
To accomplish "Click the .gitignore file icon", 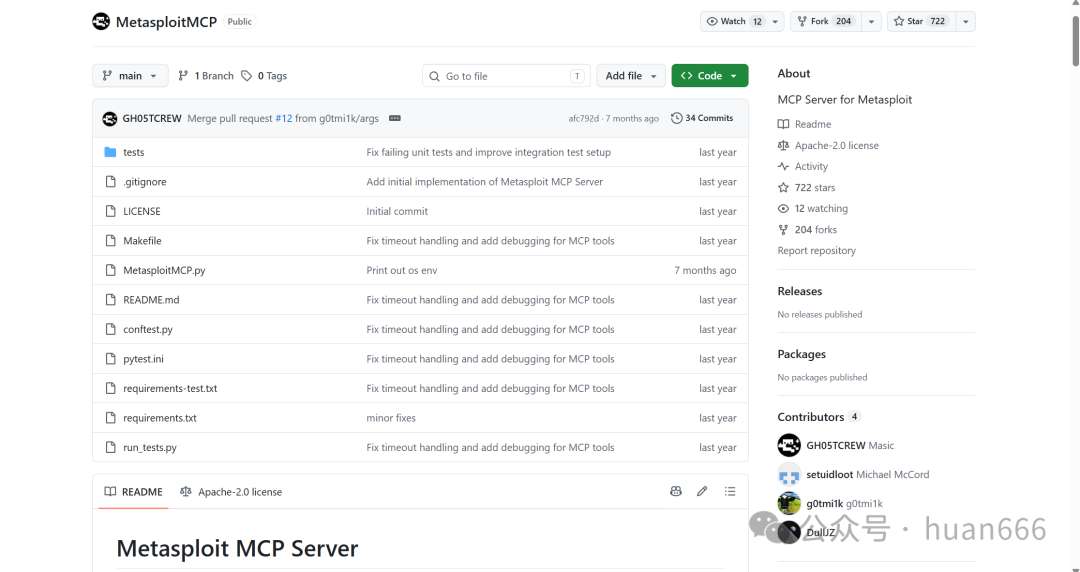I will click(x=110, y=182).
